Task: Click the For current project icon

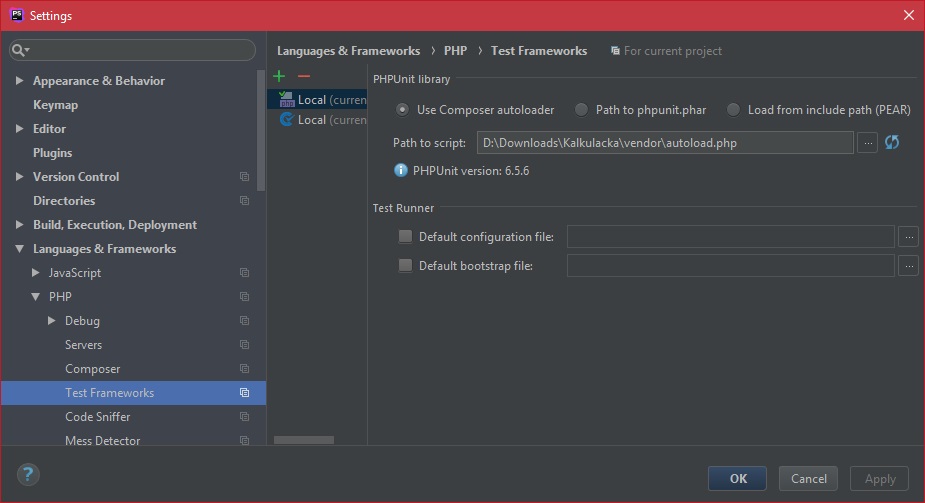Action: pyautogui.click(x=615, y=51)
